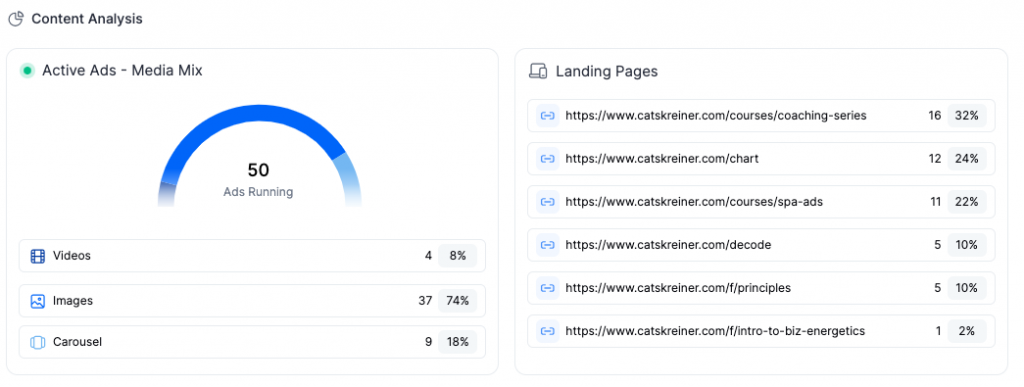1024x387 pixels.
Task: Select the Carousel 18% badge
Action: click(x=457, y=342)
